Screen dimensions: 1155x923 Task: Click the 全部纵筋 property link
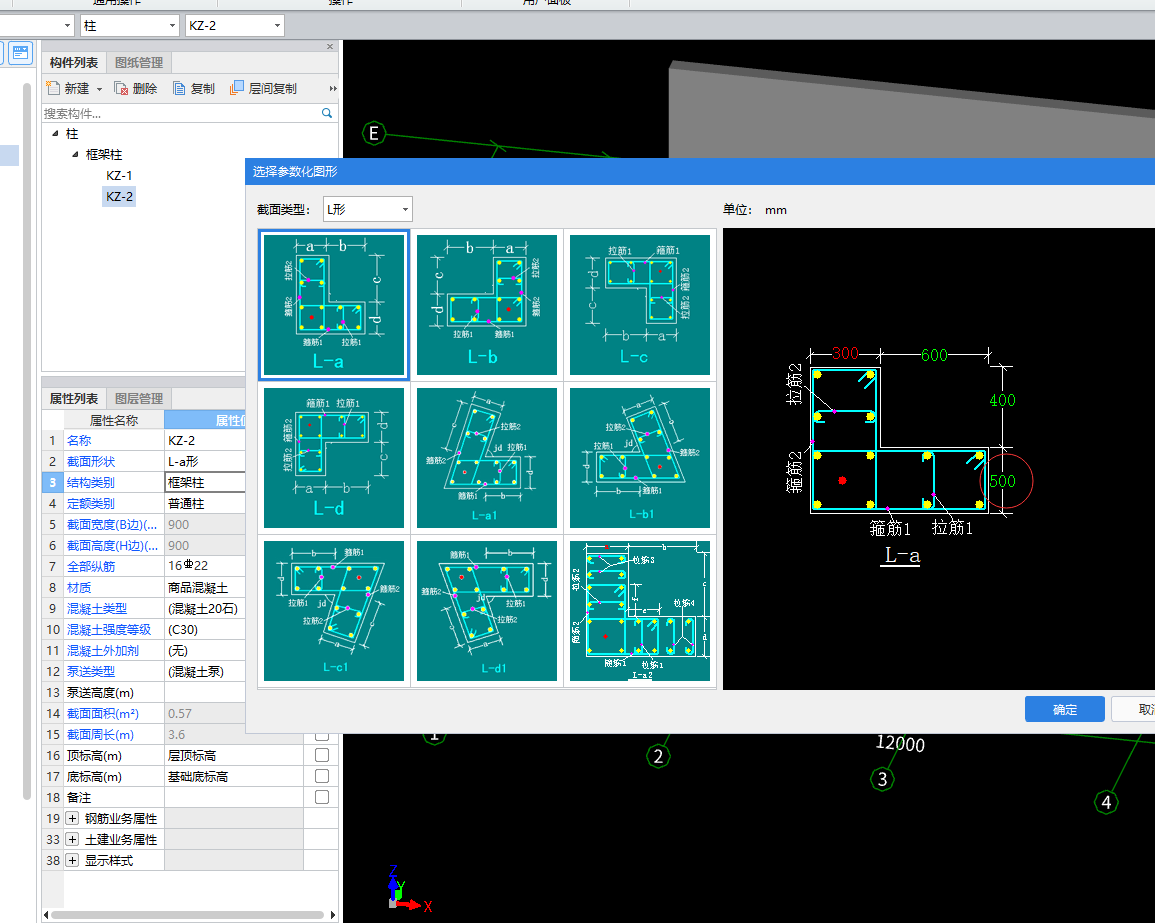(91, 566)
